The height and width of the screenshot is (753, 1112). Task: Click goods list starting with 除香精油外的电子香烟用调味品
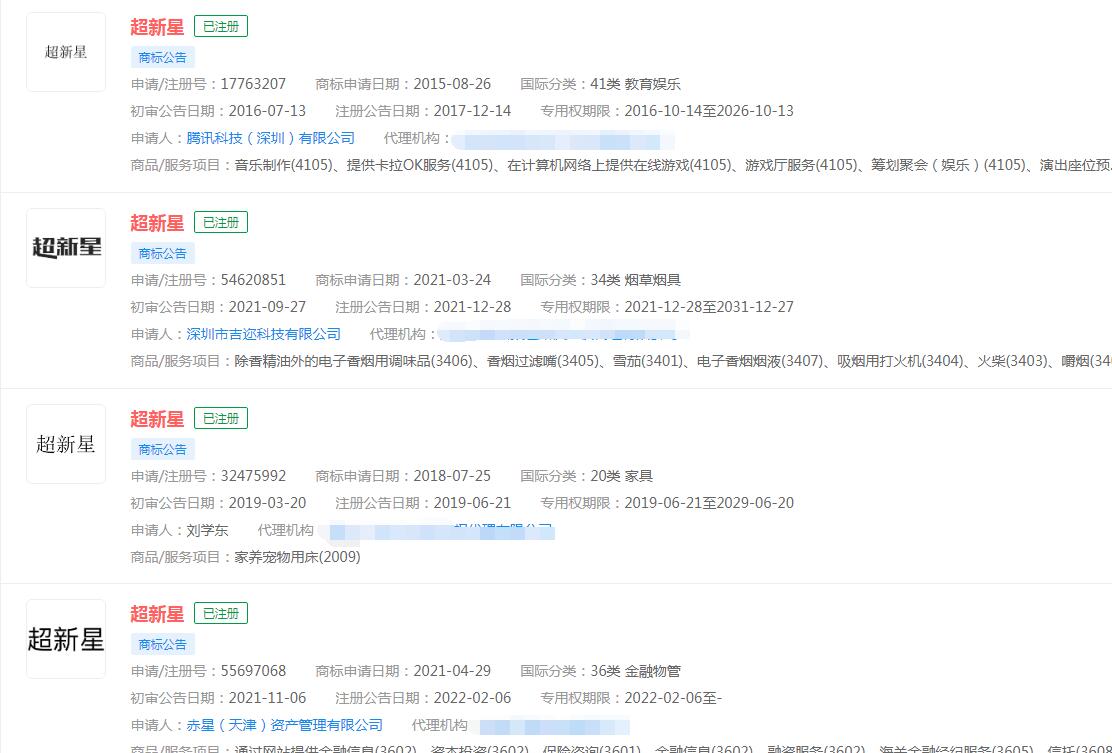coord(673,361)
